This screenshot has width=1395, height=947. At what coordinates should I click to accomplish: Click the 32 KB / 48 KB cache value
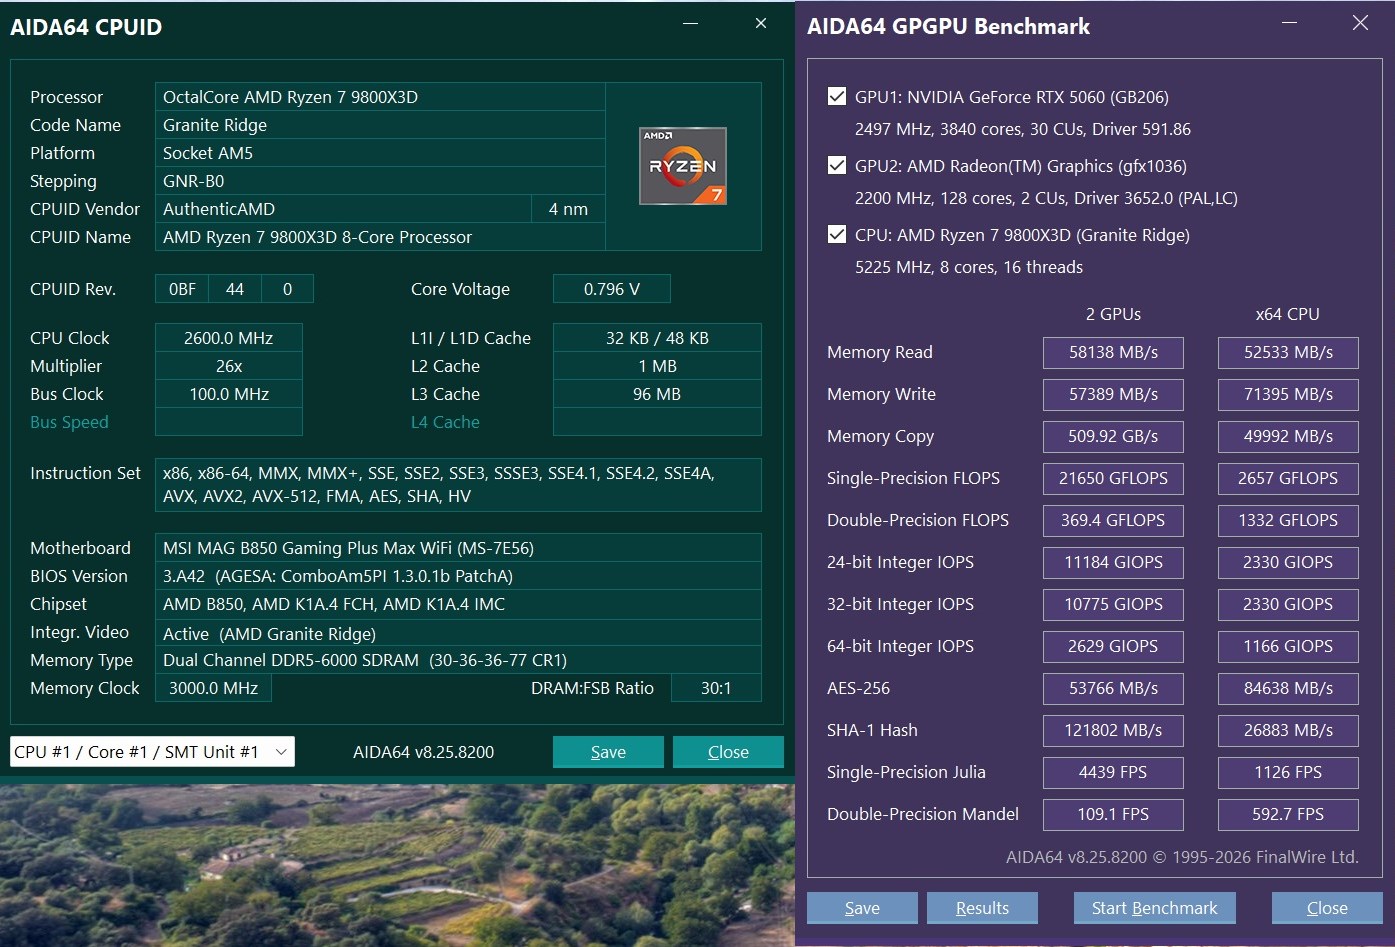[657, 338]
